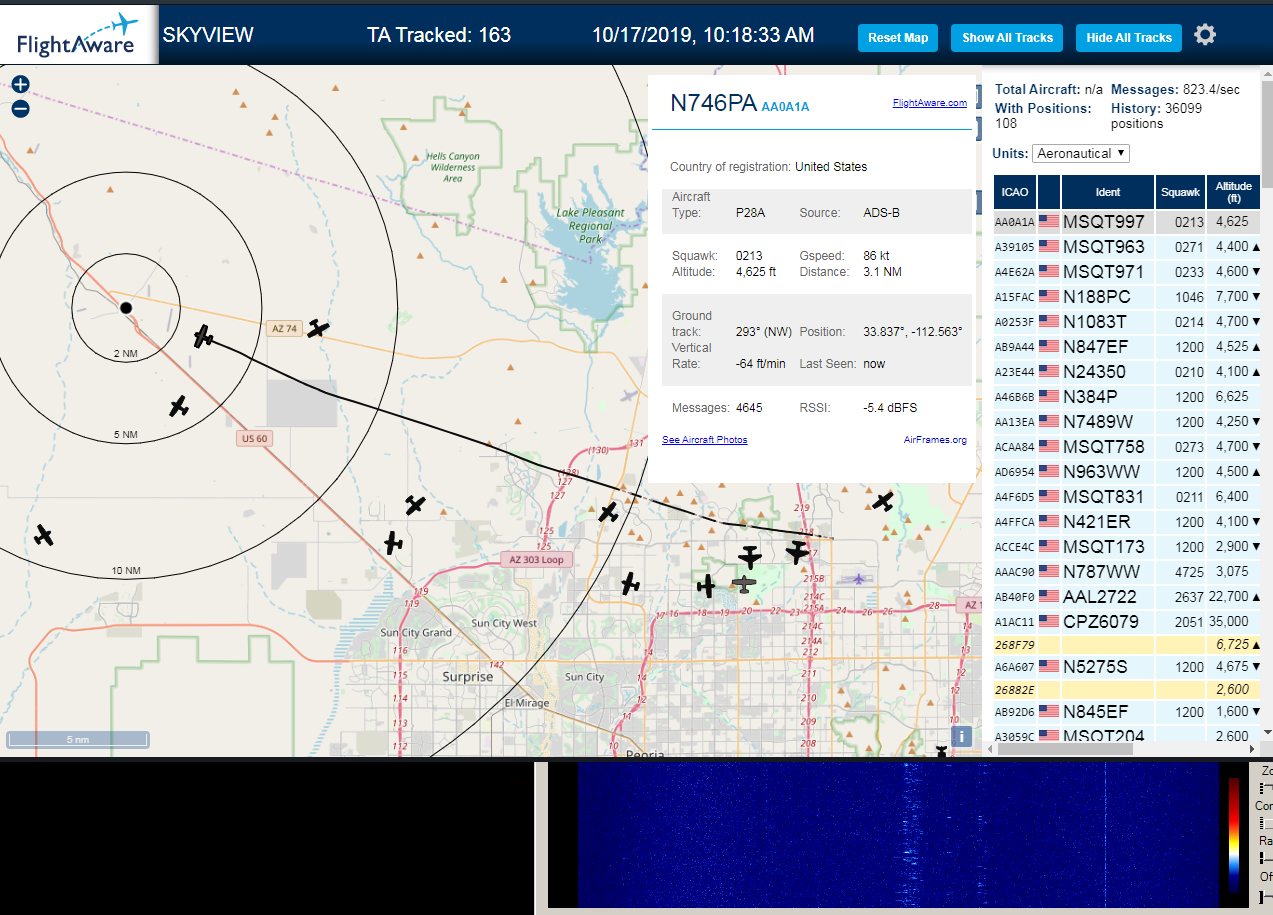Select the faint purple aircraft icon
The height and width of the screenshot is (915, 1273).
tap(857, 578)
